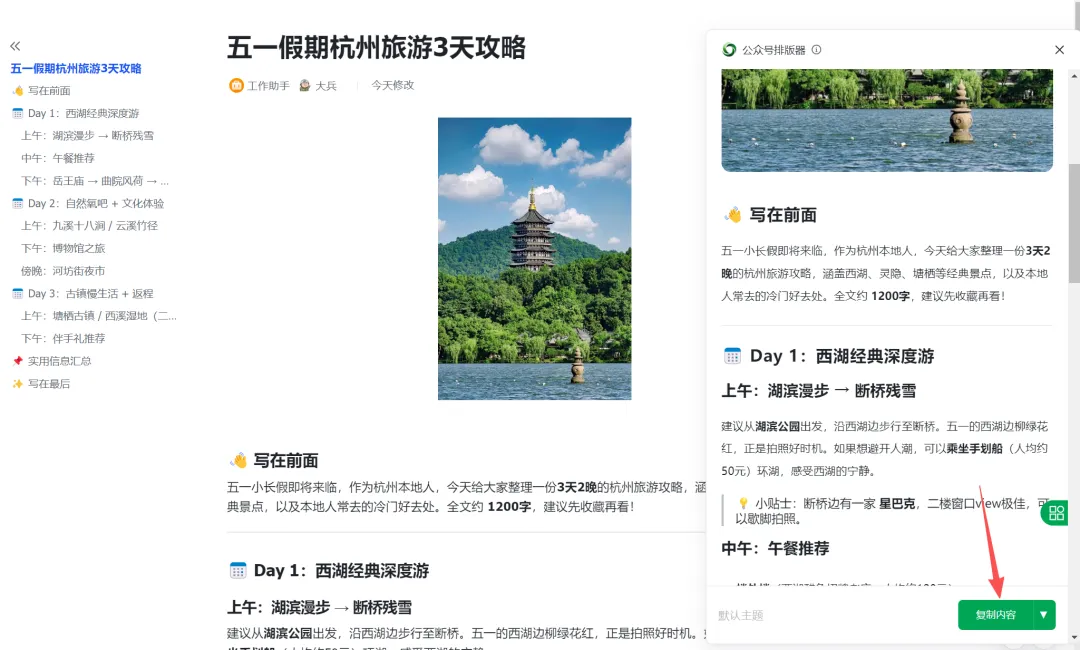Jump to Day 2：自然氧吧 + 文化体验 section

pyautogui.click(x=96, y=203)
